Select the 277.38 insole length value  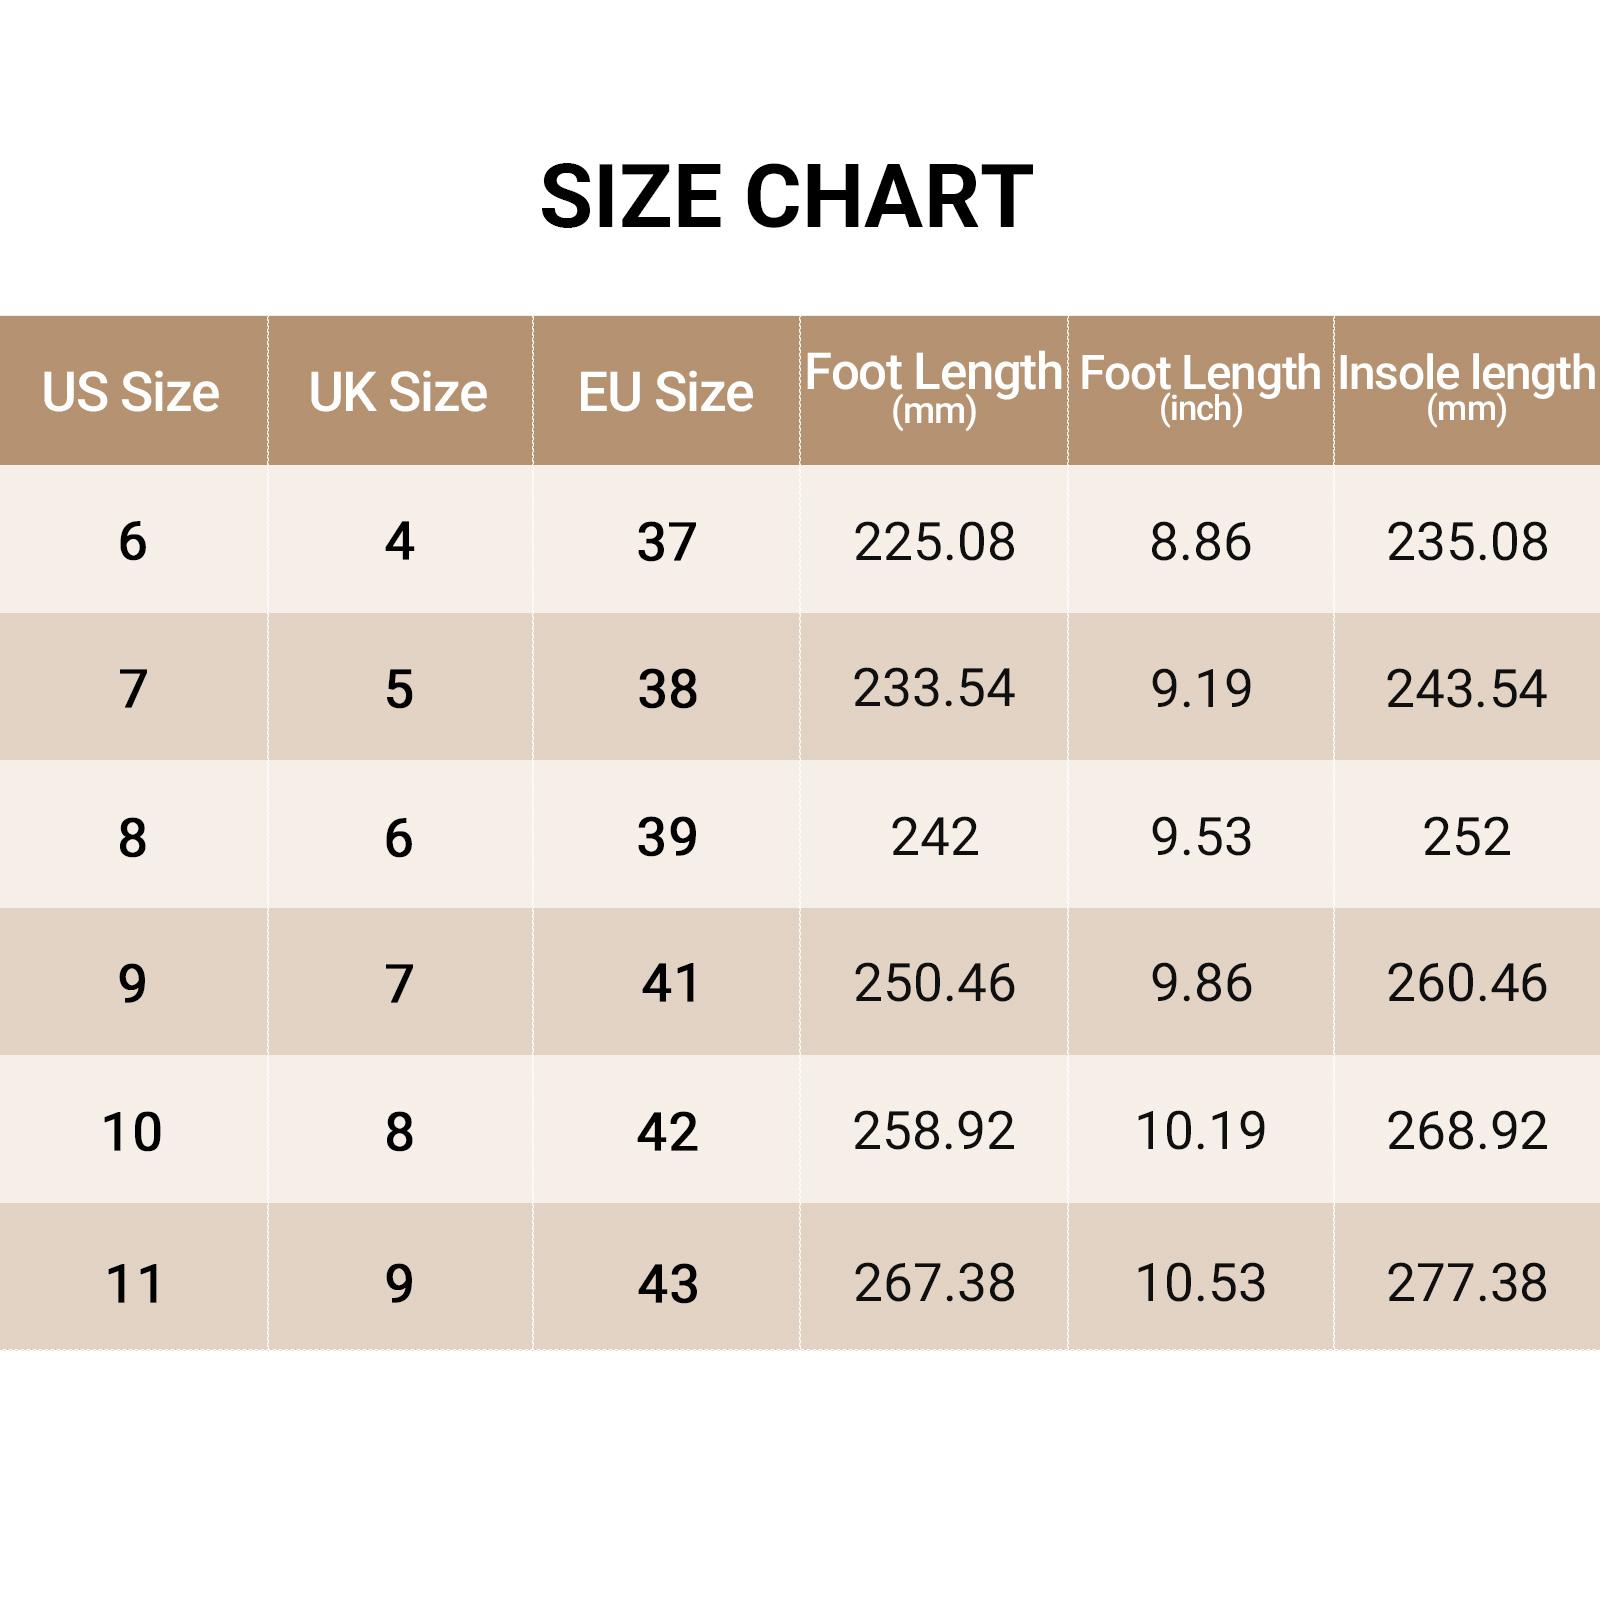1467,1283
